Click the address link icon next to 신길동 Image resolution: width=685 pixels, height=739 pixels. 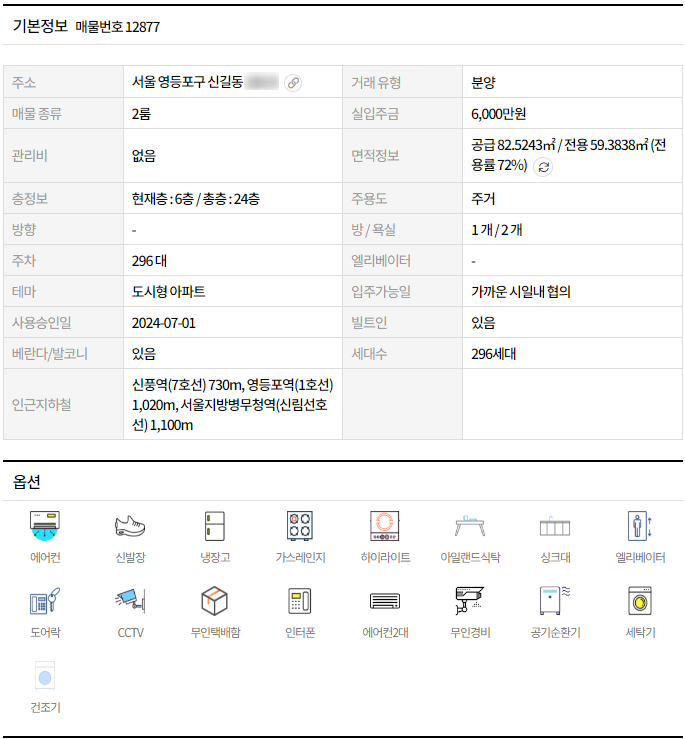[293, 82]
